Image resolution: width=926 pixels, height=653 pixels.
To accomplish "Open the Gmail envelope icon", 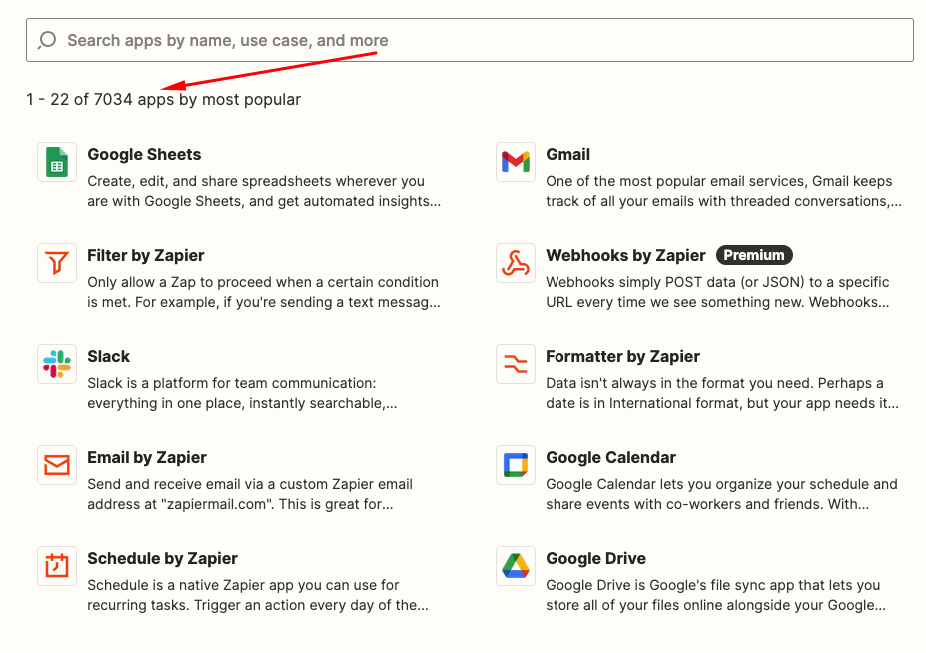I will pyautogui.click(x=516, y=163).
